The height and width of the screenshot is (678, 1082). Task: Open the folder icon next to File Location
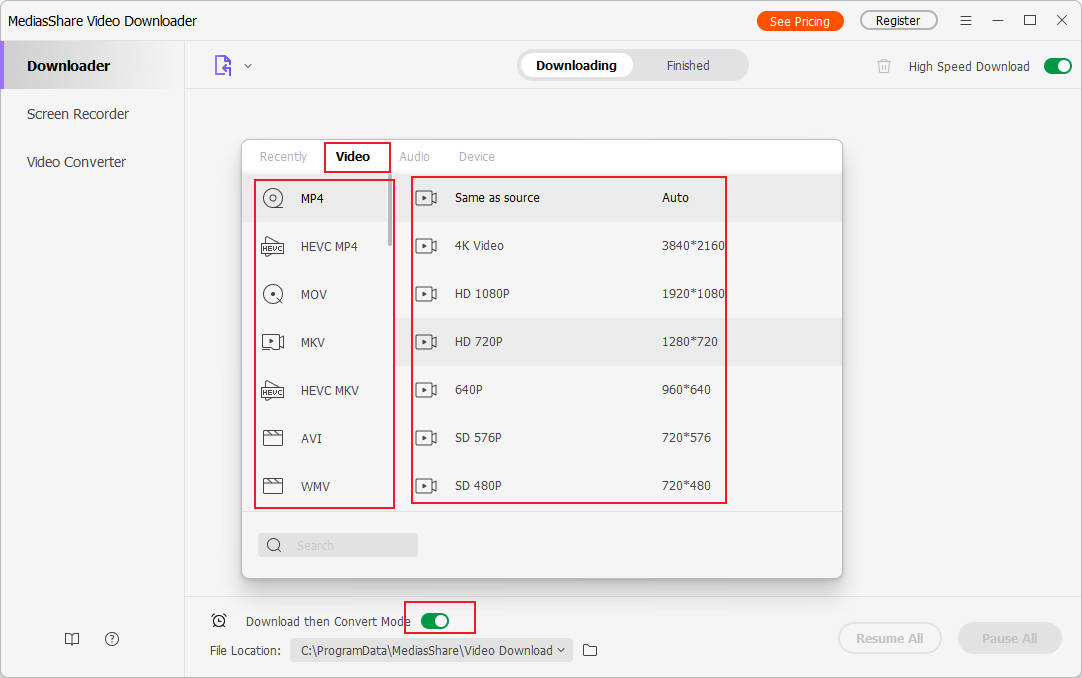point(589,650)
